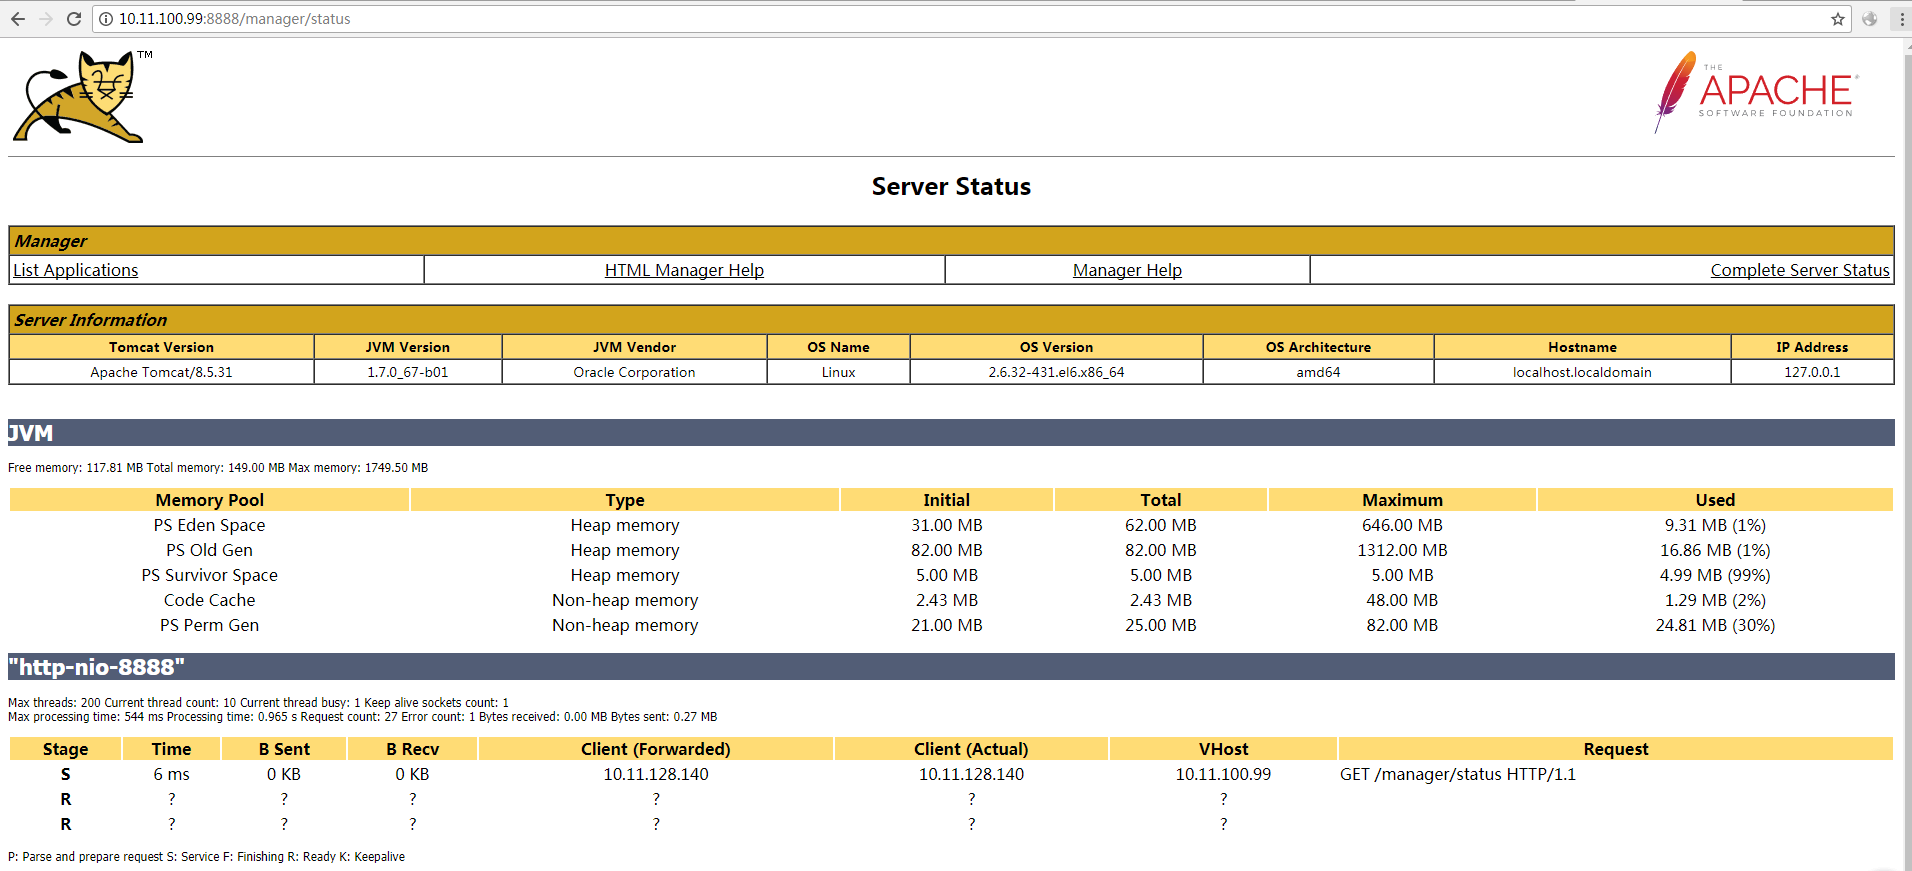Click the address bar URL
The image size is (1912, 871).
click(234, 19)
